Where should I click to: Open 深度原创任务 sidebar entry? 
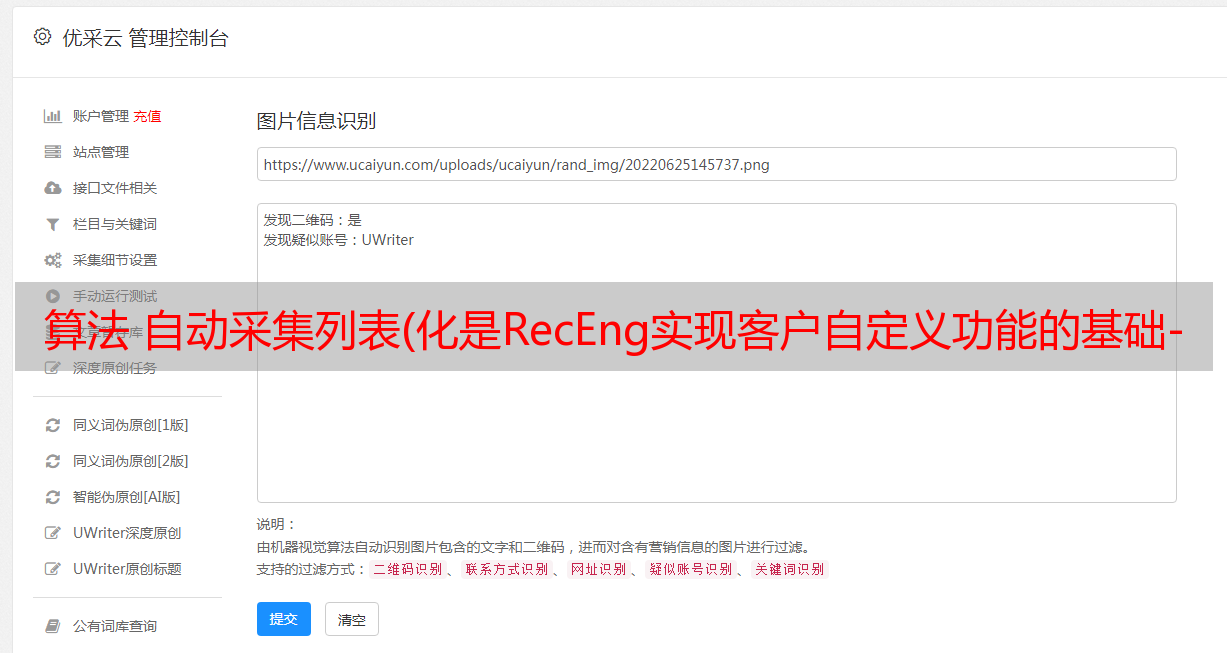pyautogui.click(x=115, y=368)
